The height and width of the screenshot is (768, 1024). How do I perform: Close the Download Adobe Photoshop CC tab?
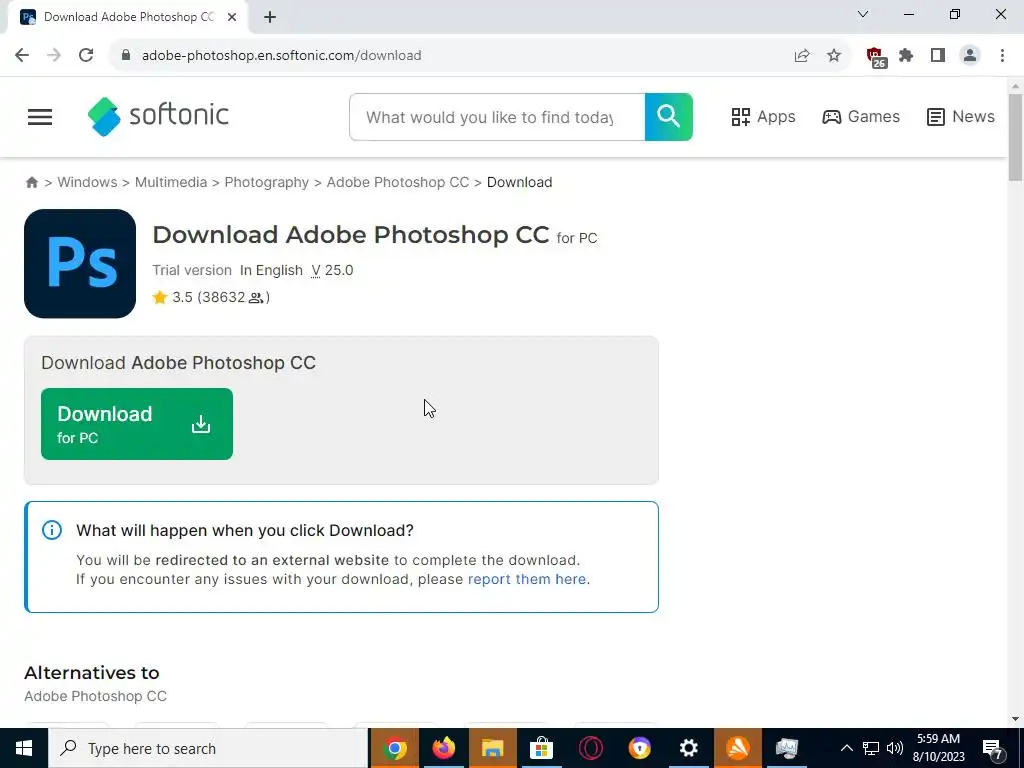coord(232,17)
